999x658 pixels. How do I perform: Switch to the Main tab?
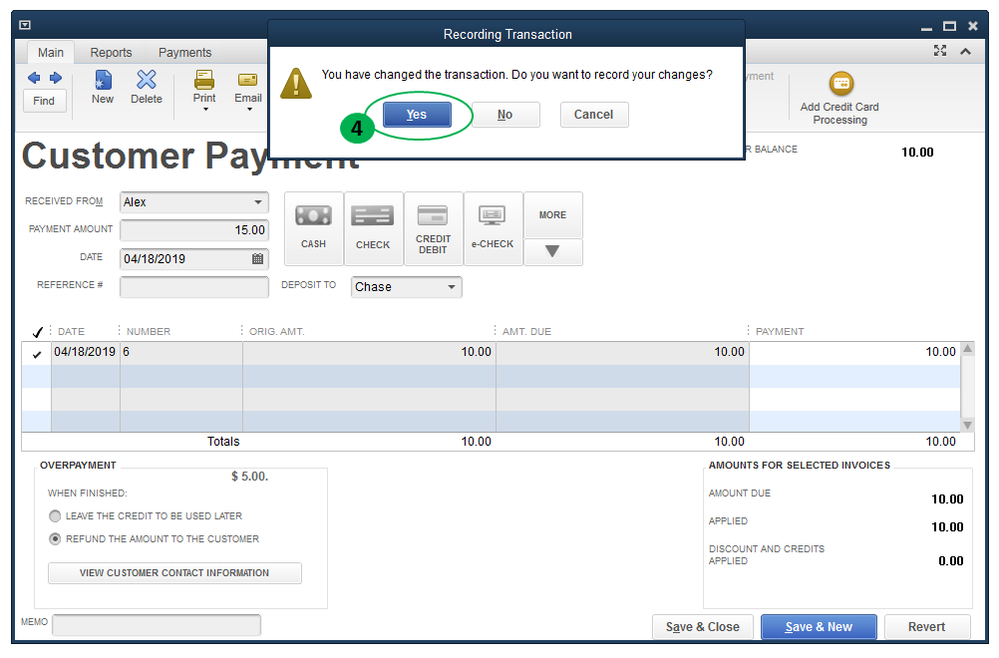coord(50,52)
